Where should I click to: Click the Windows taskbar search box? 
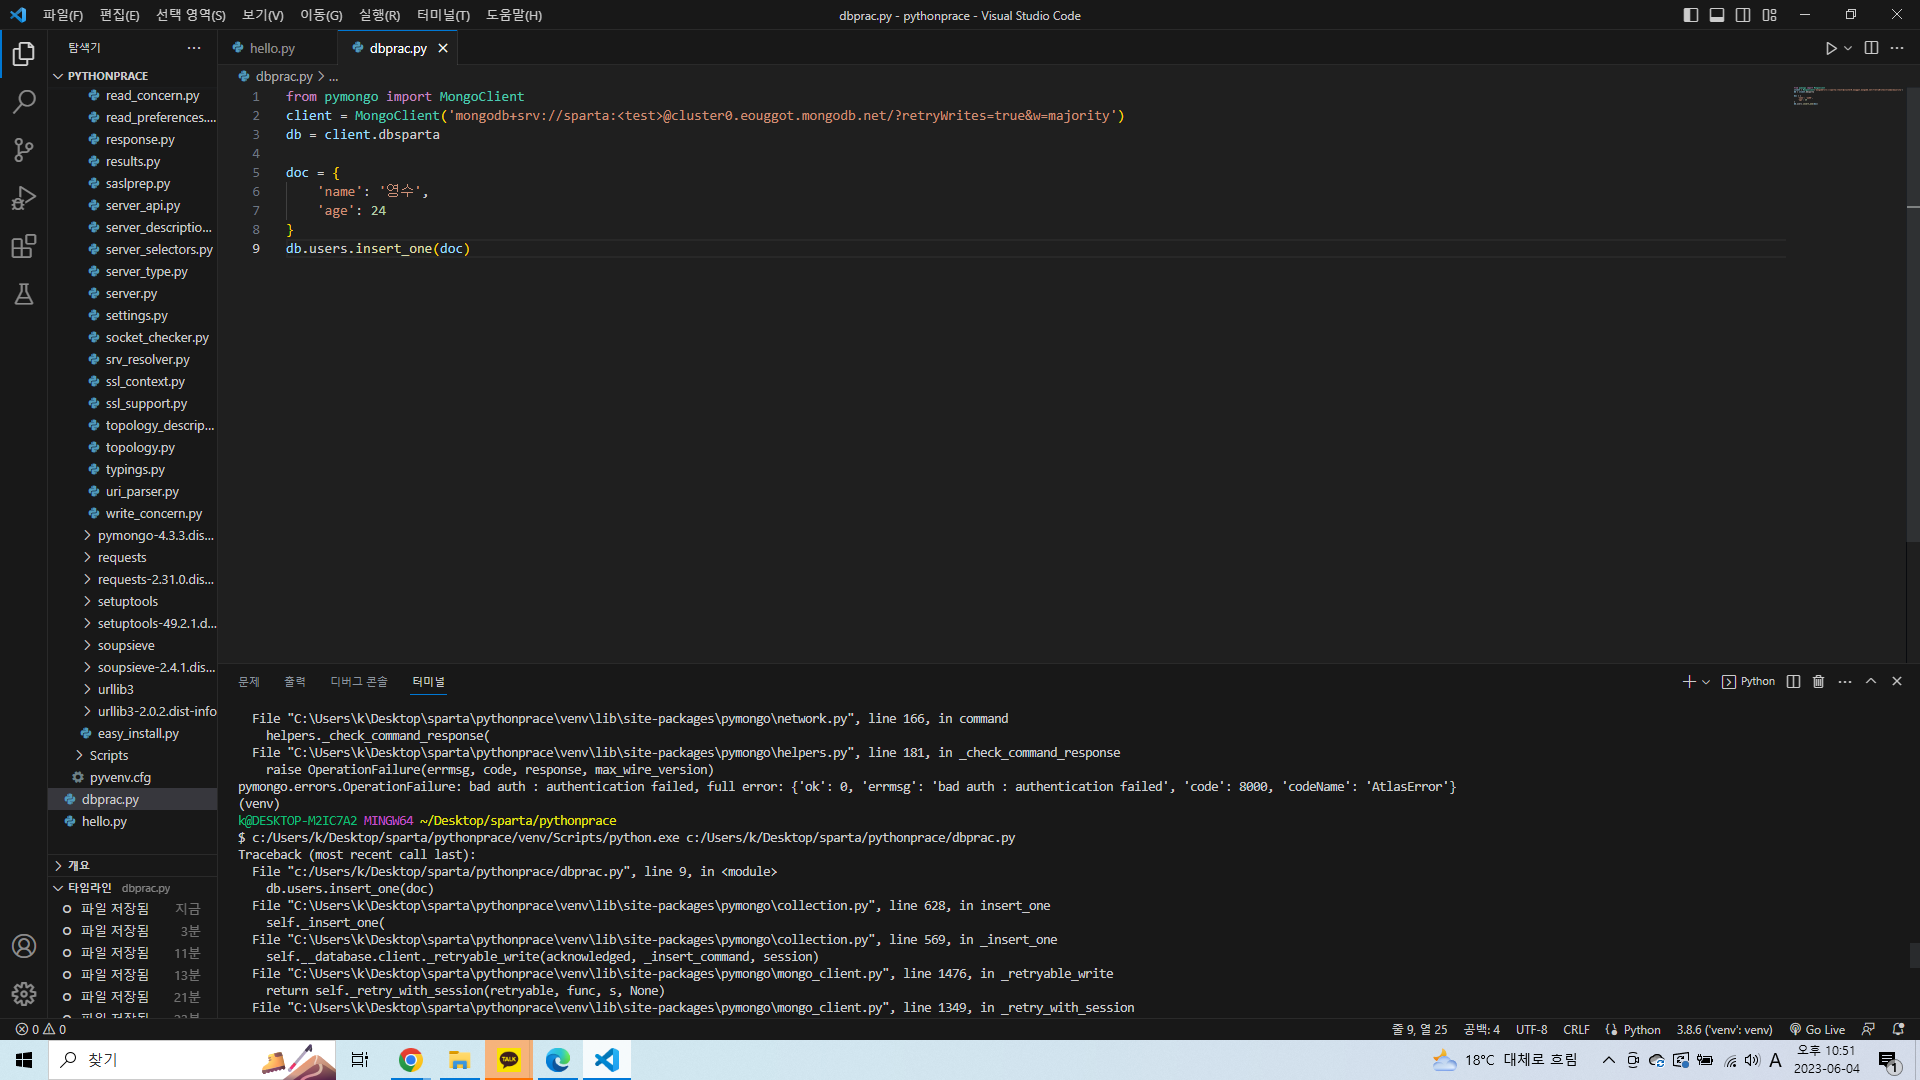194,1060
